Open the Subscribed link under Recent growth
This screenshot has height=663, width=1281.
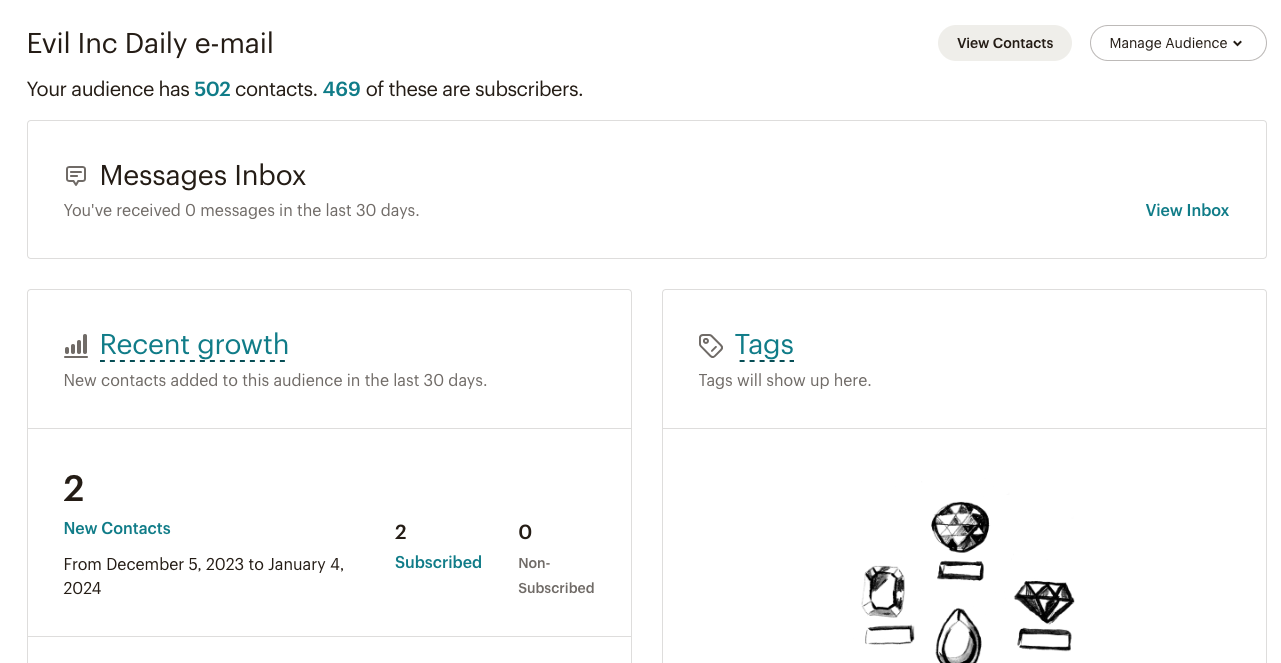[x=438, y=562]
